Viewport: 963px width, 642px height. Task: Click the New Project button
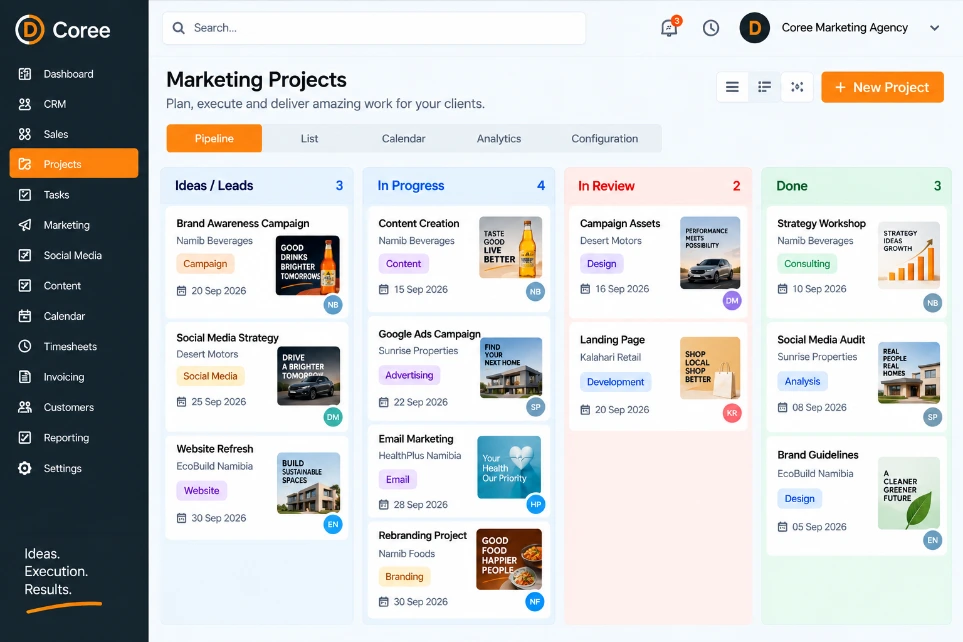coord(882,87)
